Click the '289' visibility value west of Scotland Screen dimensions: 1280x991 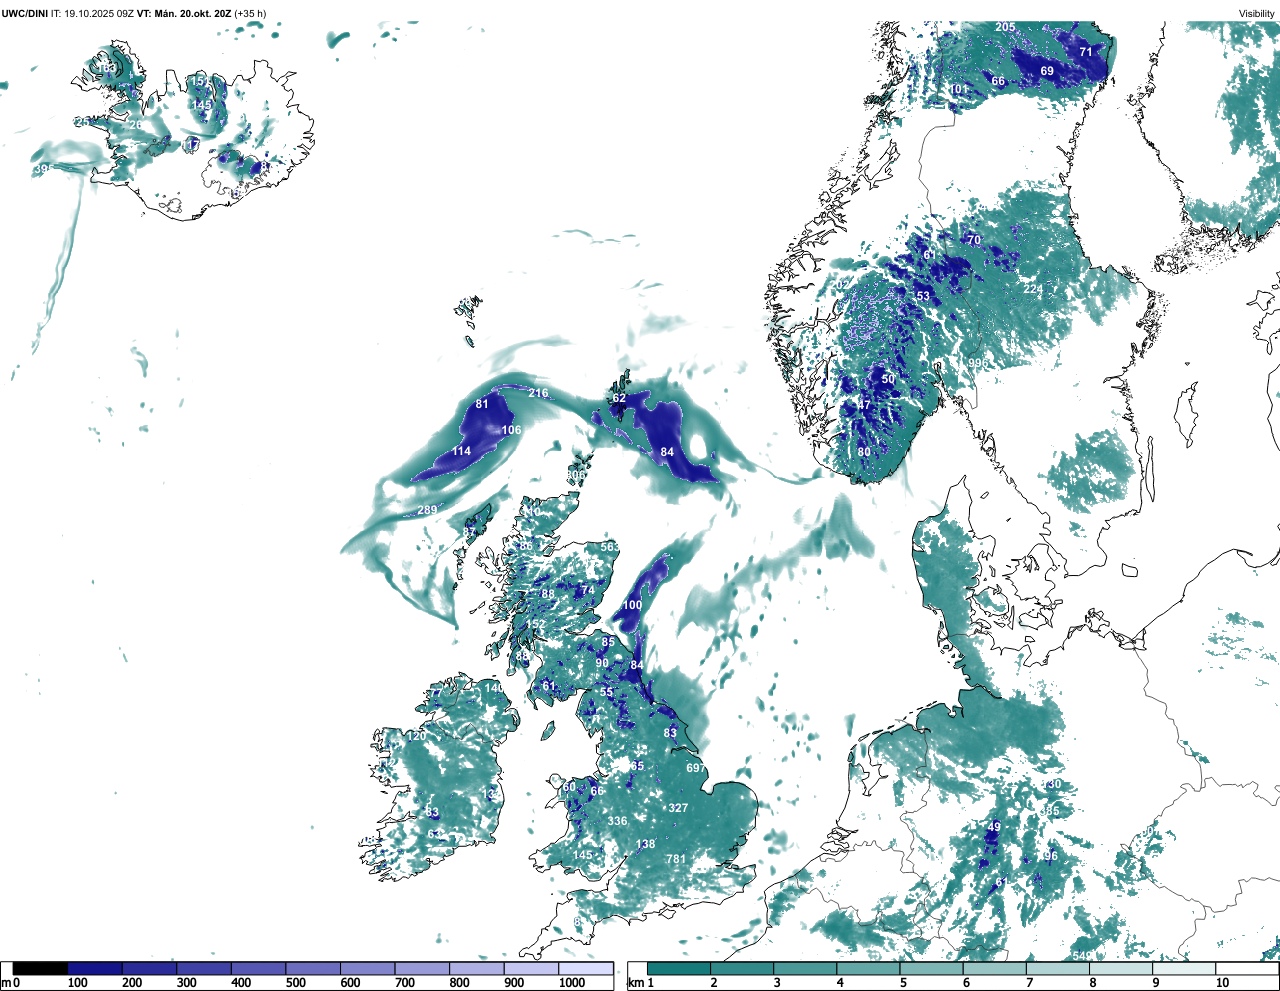427,510
